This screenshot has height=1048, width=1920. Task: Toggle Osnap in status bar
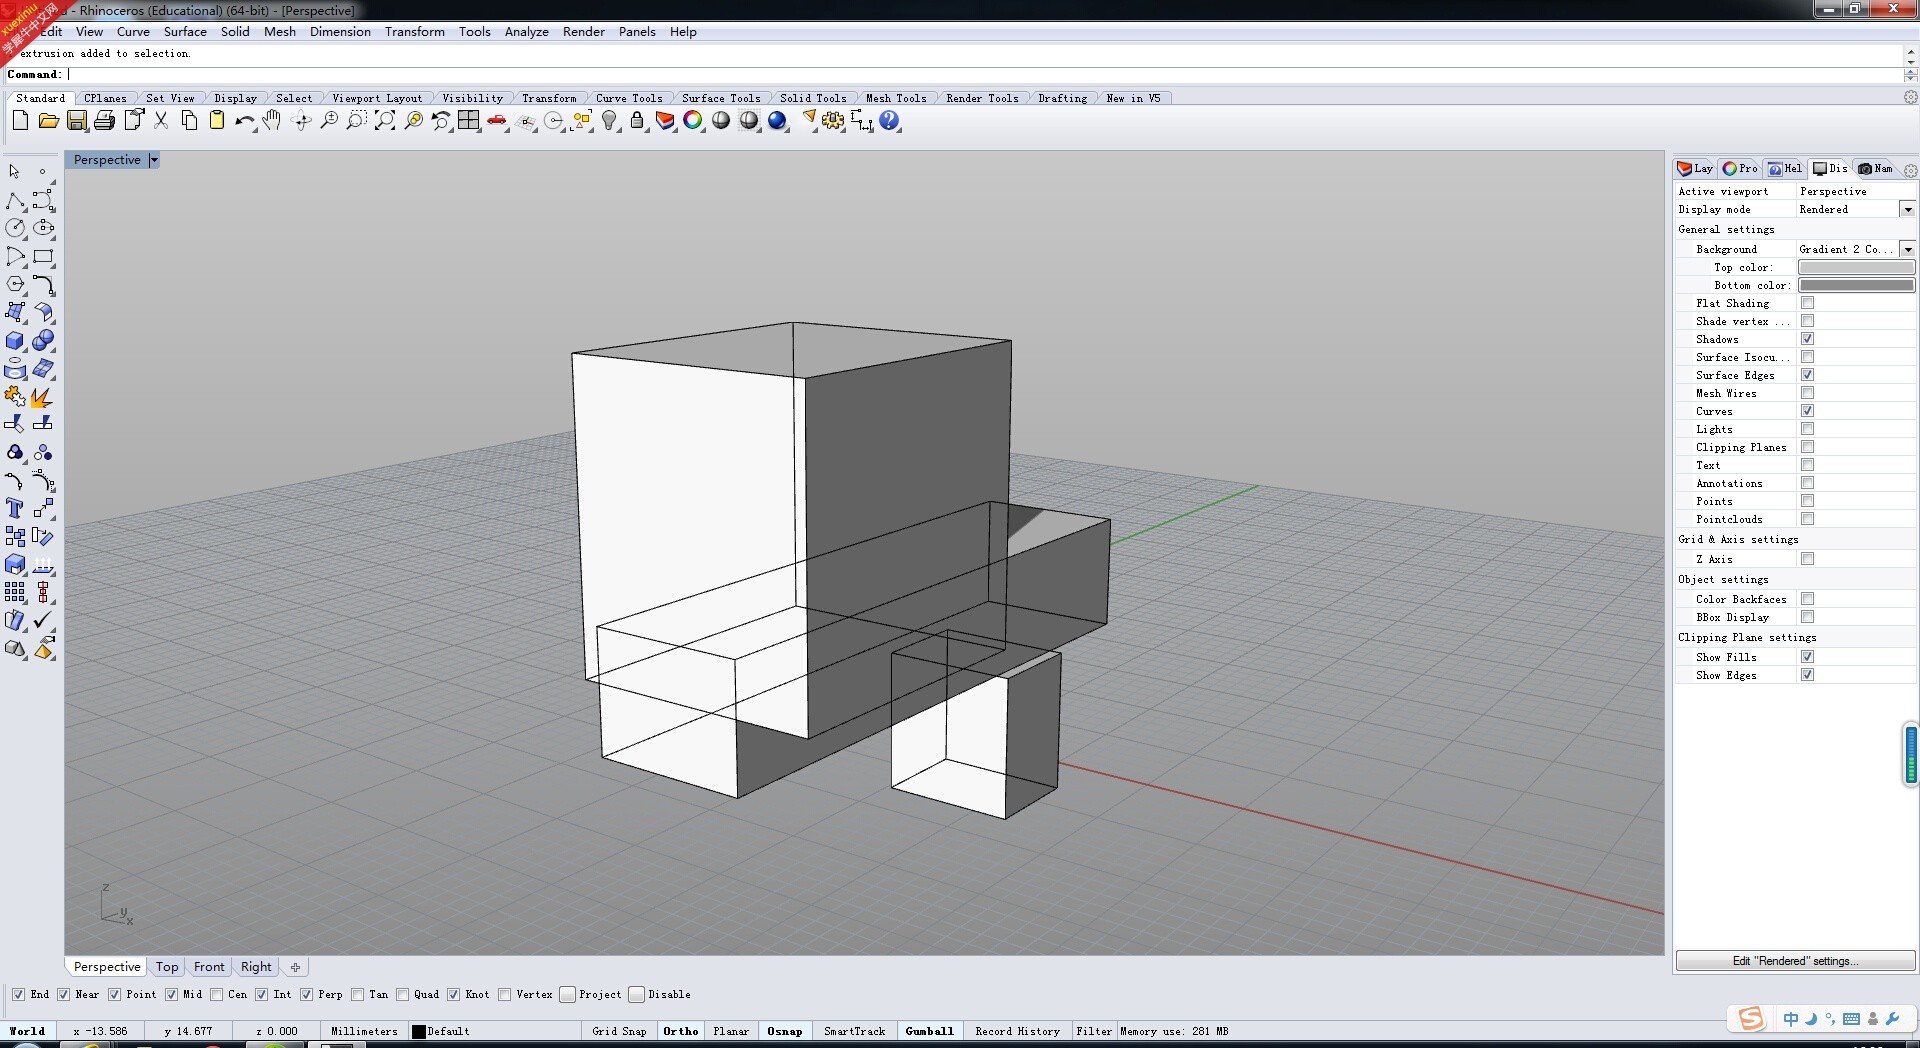point(785,1031)
